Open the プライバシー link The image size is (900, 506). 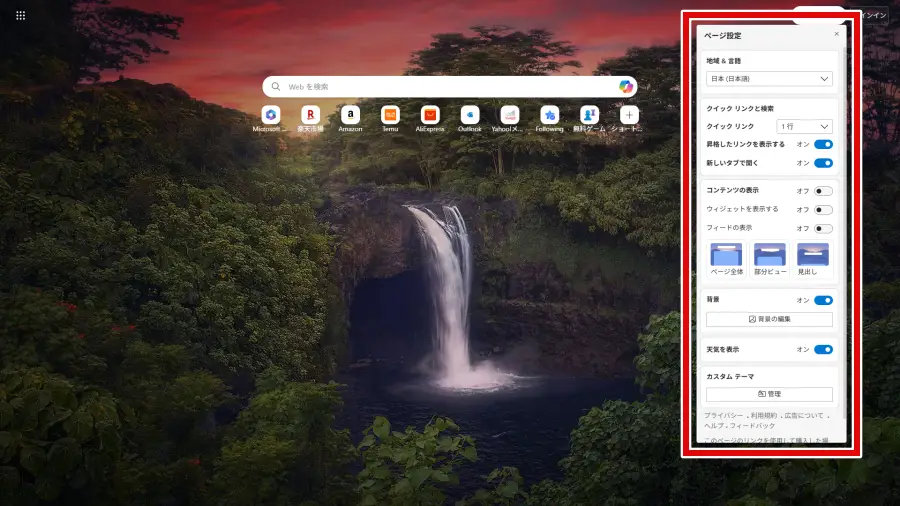[x=724, y=415]
